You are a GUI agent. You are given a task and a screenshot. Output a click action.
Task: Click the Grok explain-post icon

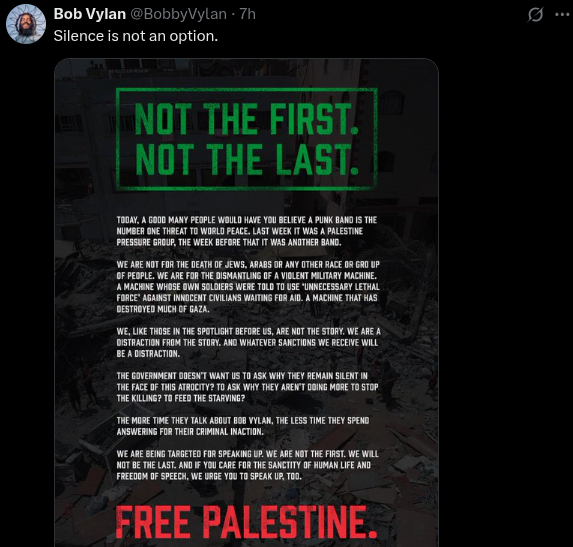[535, 15]
